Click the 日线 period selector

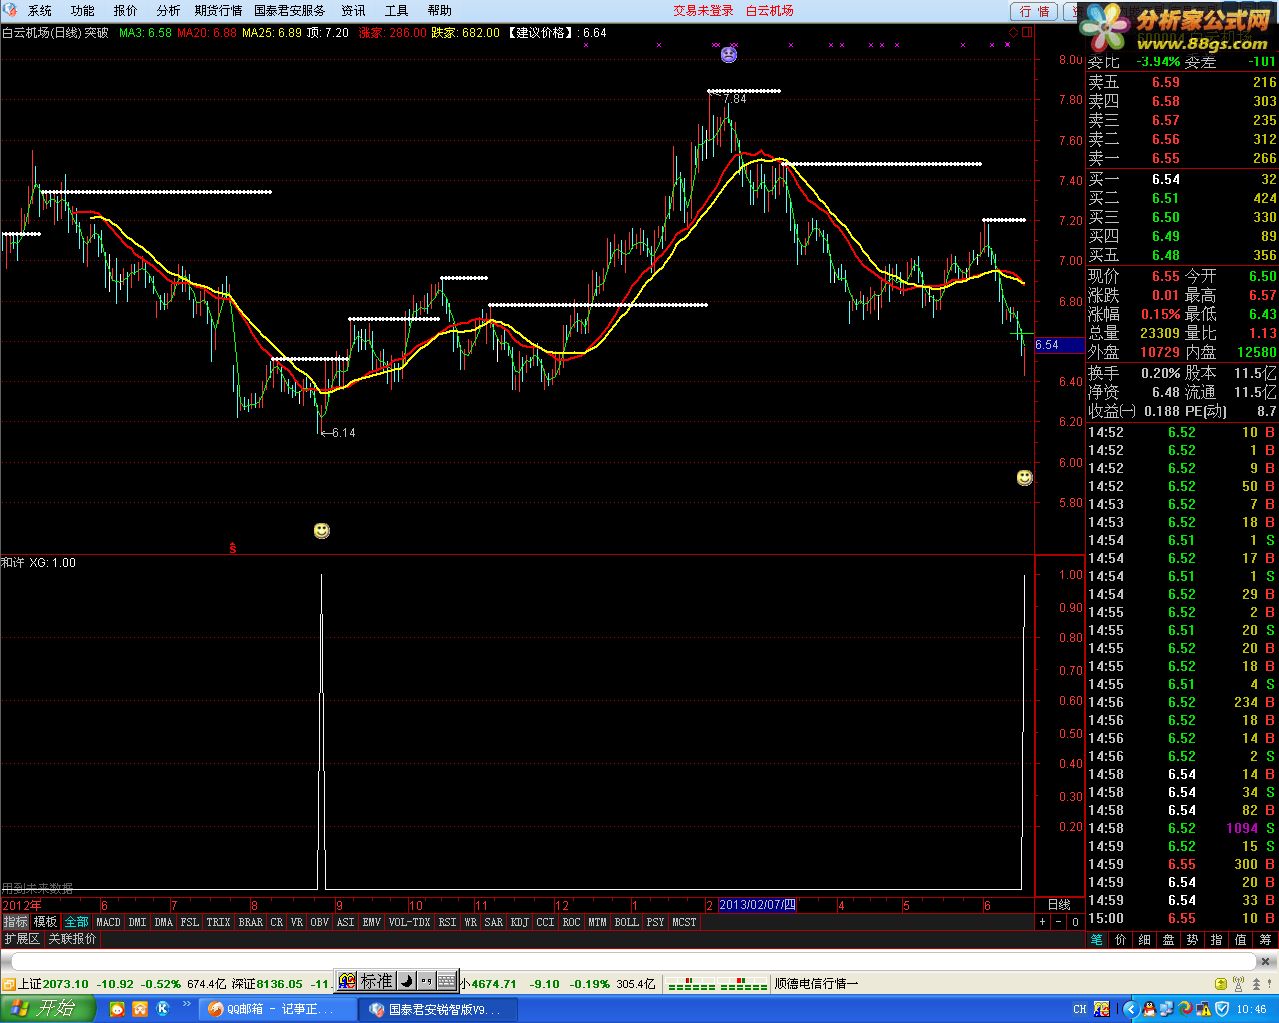click(1059, 905)
